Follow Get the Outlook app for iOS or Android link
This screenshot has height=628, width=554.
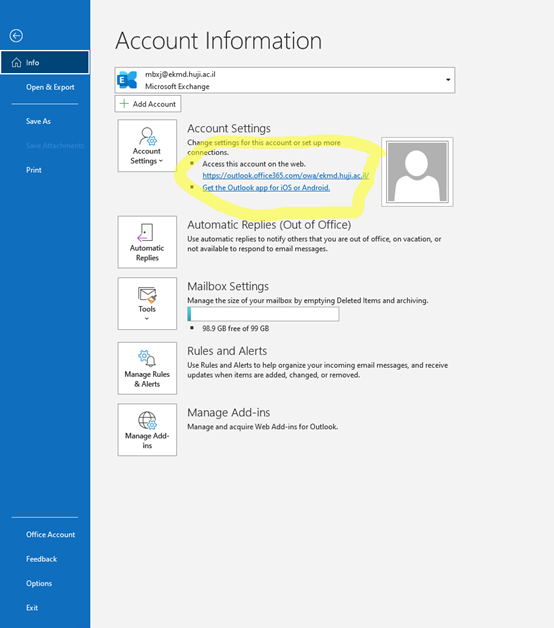pyautogui.click(x=266, y=187)
